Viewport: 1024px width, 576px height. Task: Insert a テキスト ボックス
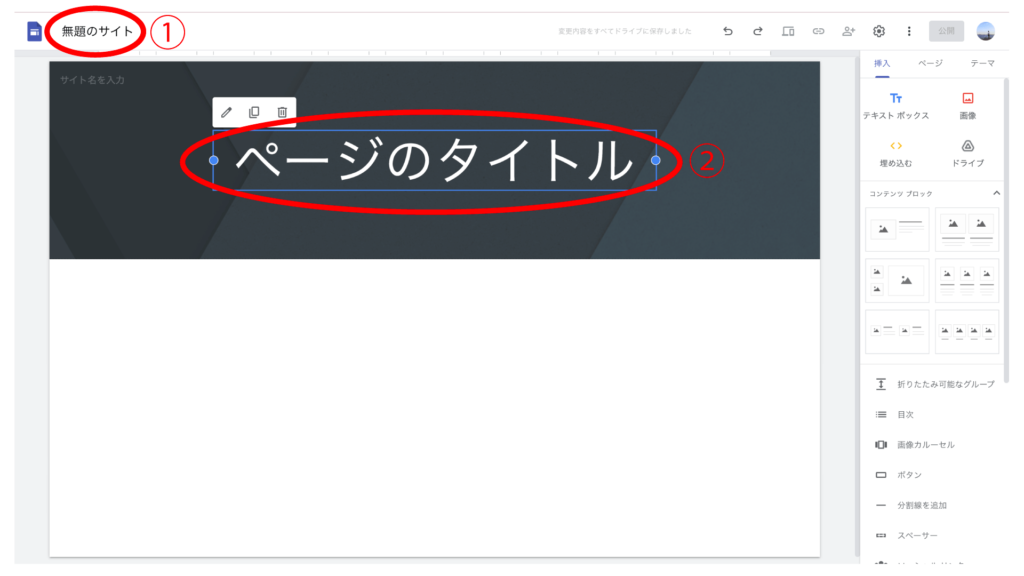[896, 106]
